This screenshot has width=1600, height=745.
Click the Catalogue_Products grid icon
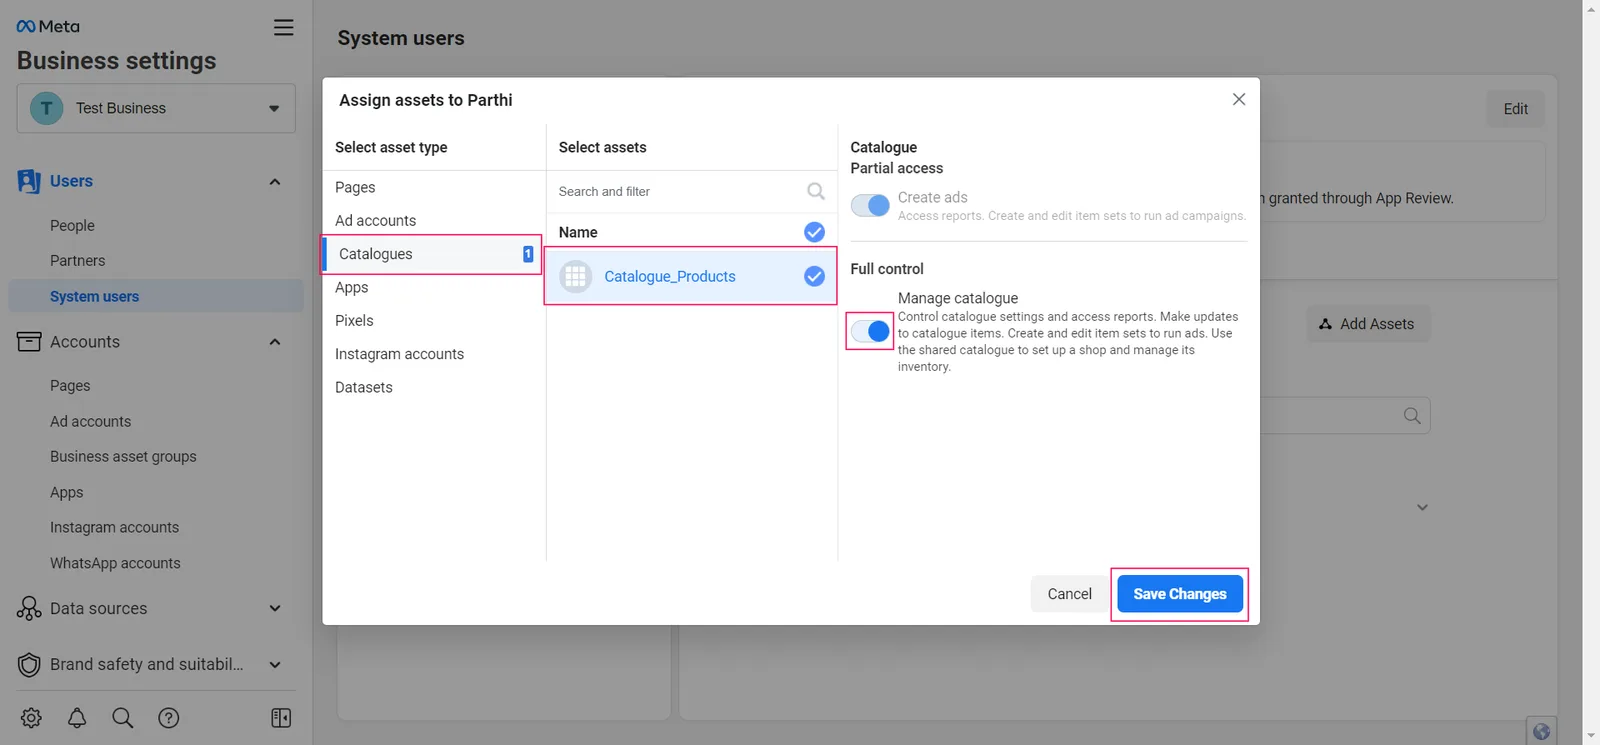click(576, 276)
